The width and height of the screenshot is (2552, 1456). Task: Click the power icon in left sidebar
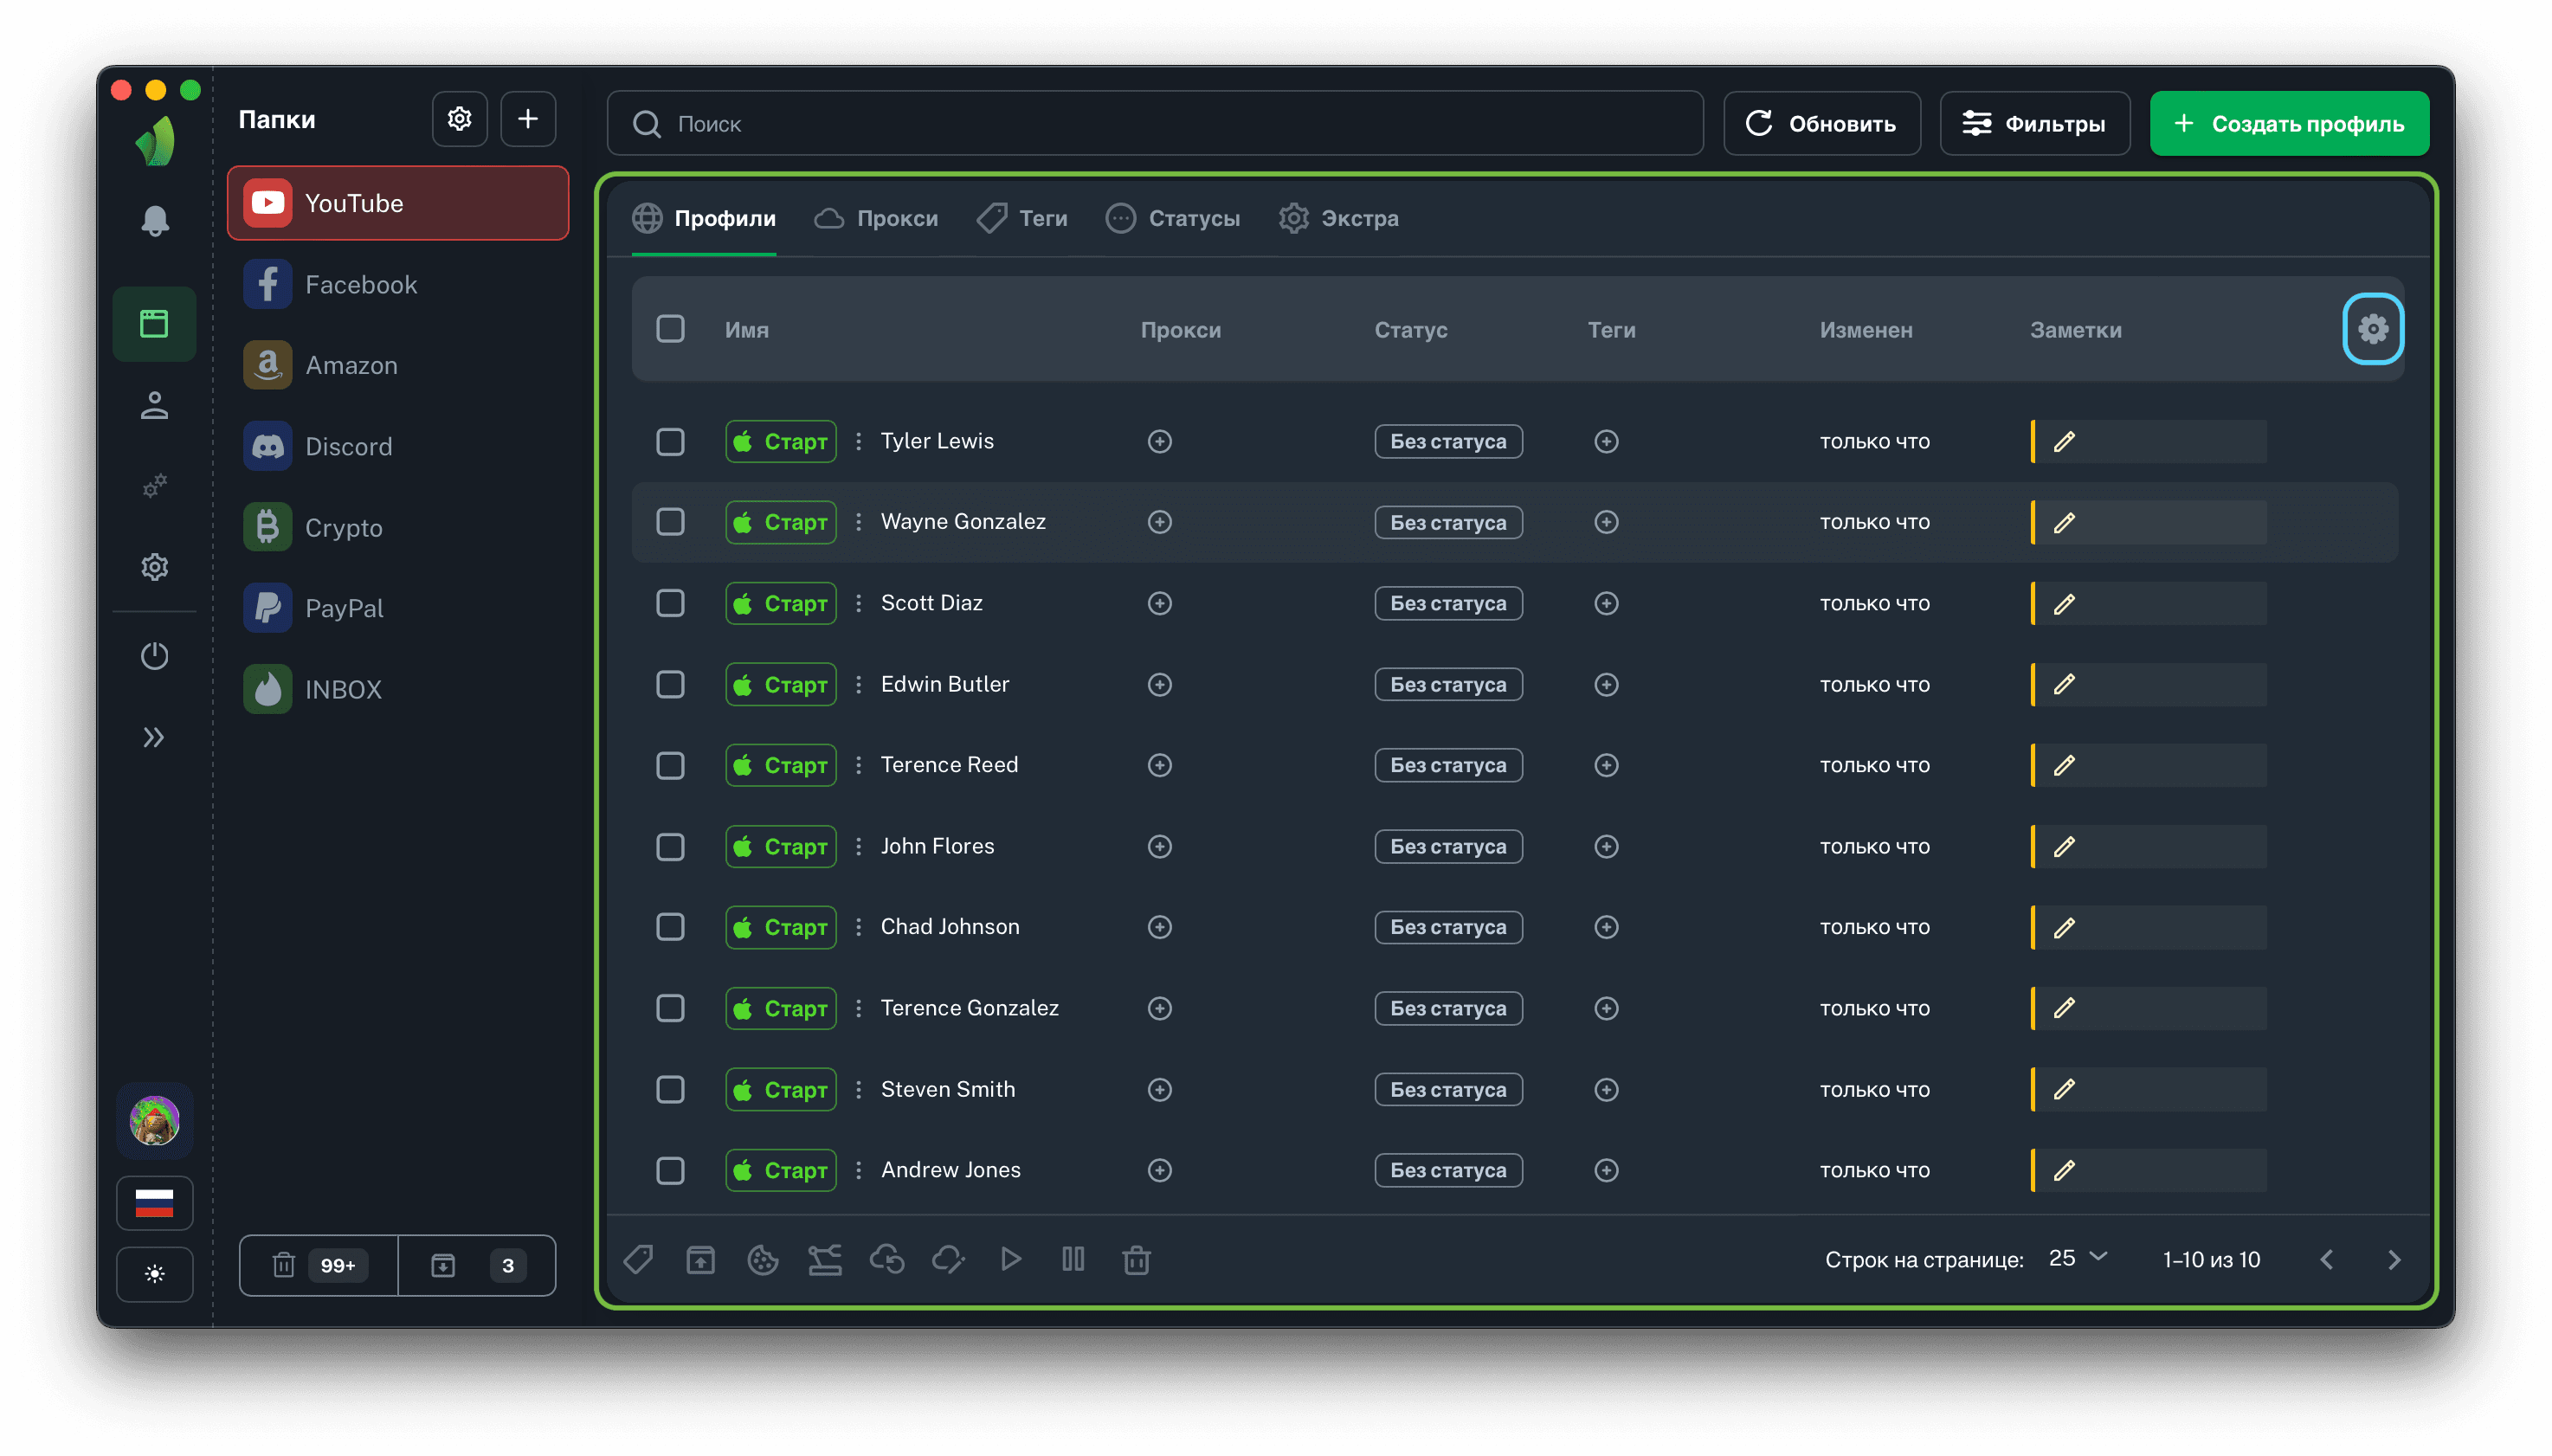tap(154, 656)
